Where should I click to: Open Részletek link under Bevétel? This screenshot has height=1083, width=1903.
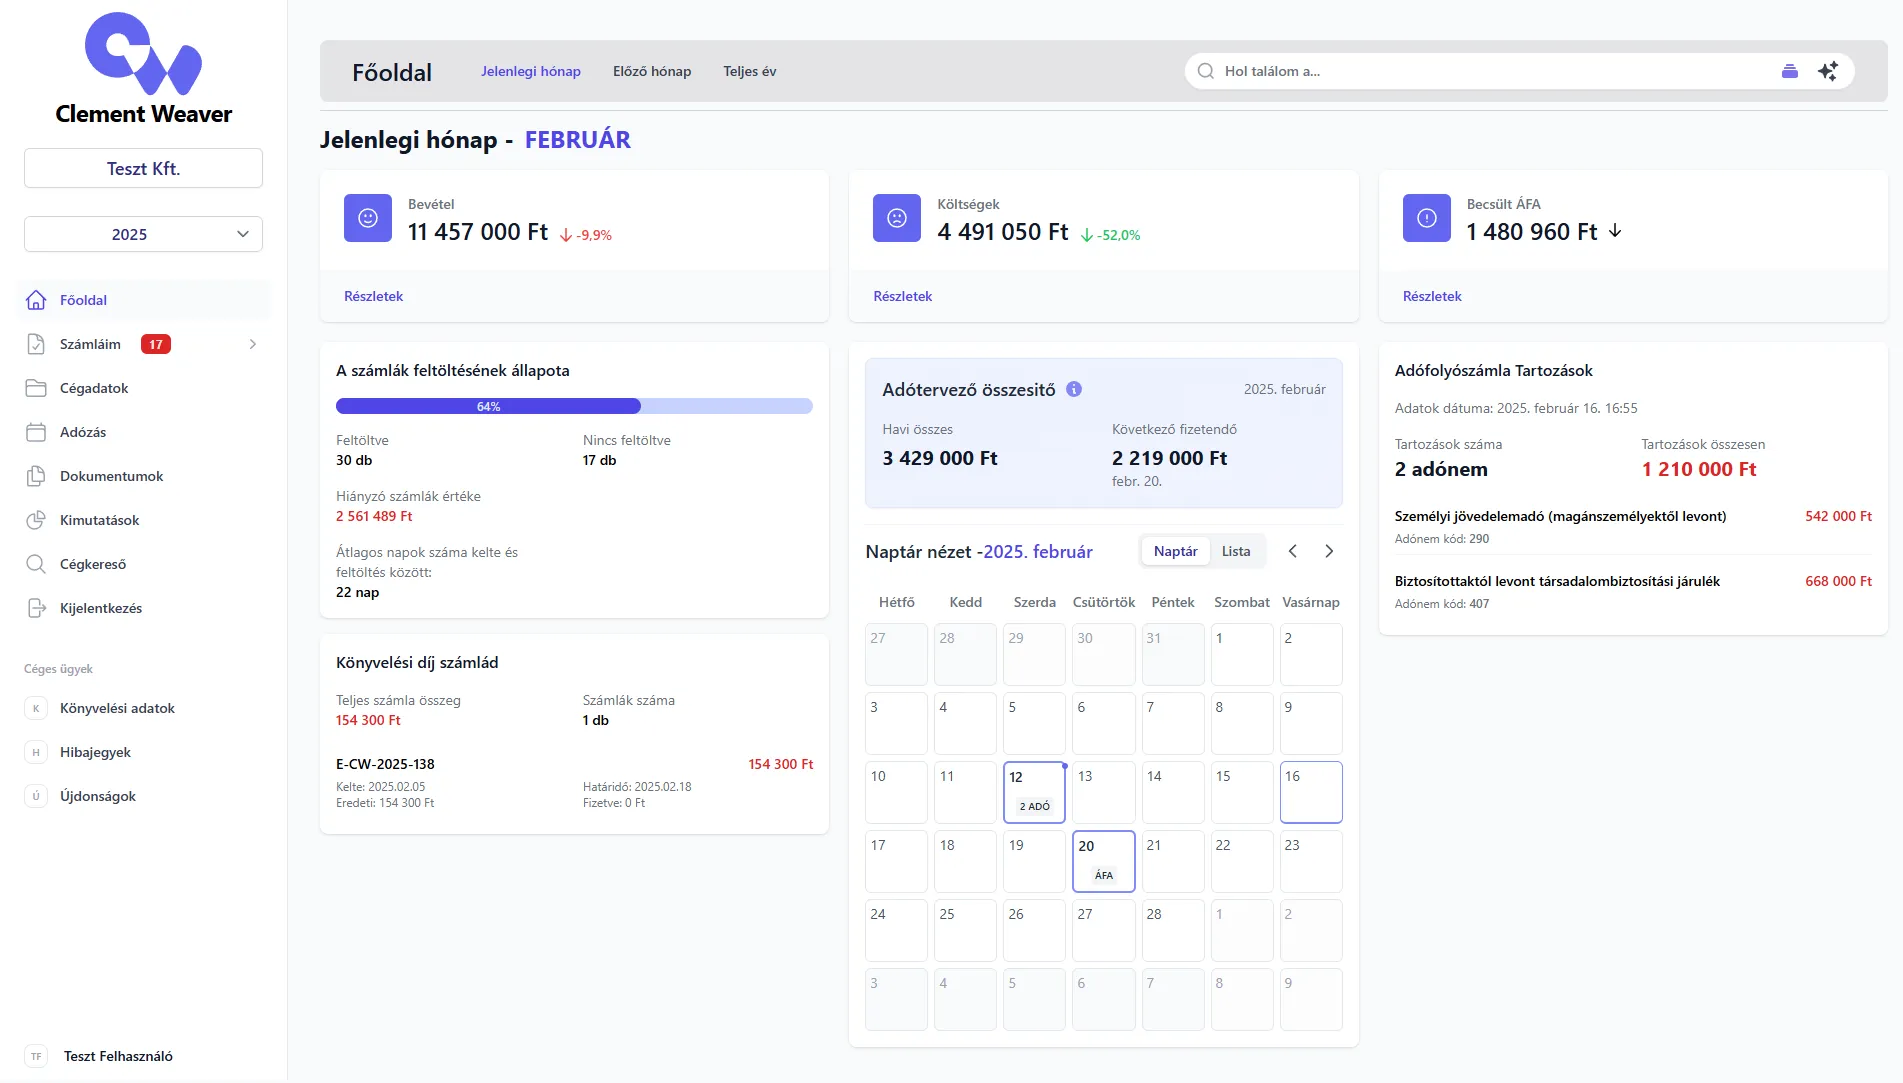[373, 296]
